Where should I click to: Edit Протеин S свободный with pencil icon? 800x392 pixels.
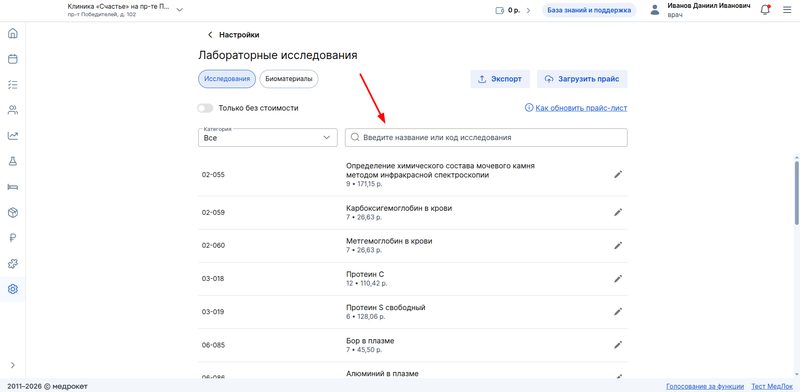pos(618,312)
